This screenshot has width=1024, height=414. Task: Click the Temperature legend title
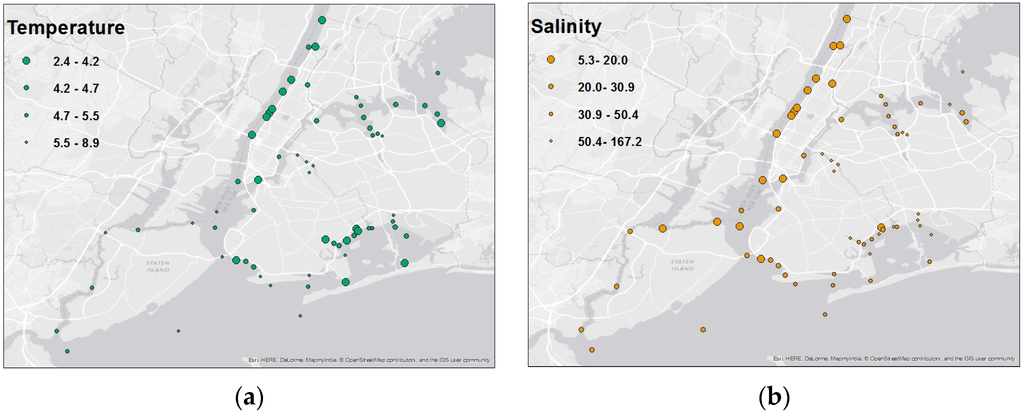coord(69,29)
